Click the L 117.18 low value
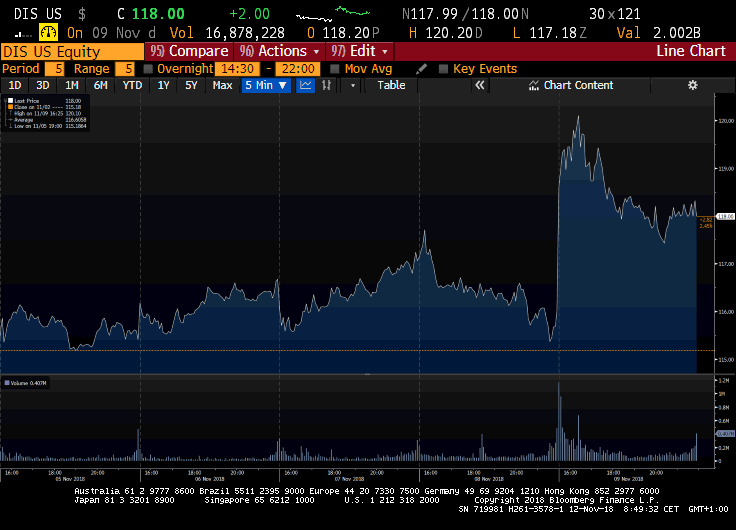The image size is (736, 530). point(549,33)
